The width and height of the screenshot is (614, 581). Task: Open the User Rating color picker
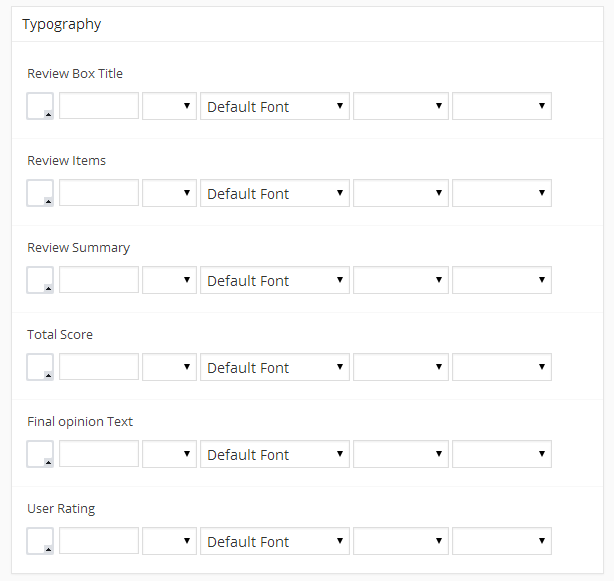(x=40, y=541)
